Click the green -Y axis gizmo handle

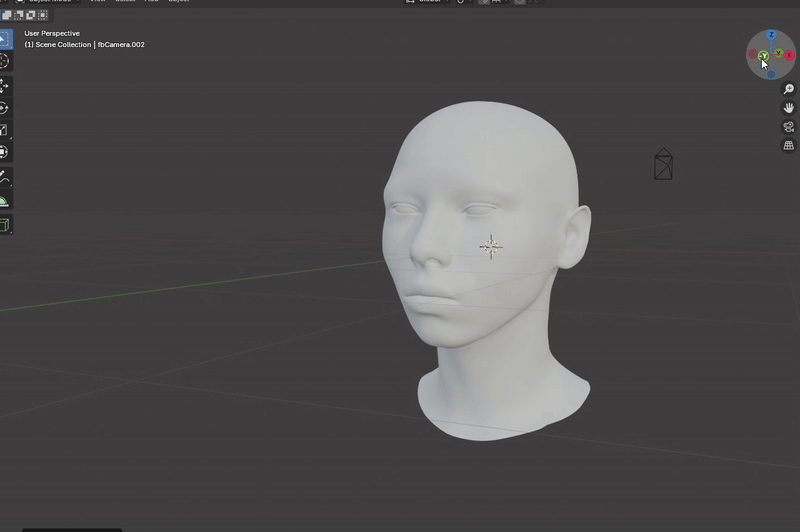coord(764,56)
